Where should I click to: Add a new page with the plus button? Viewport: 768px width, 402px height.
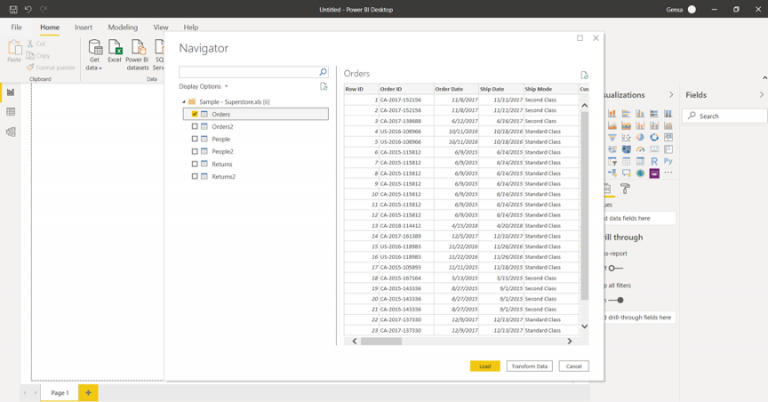coord(88,393)
